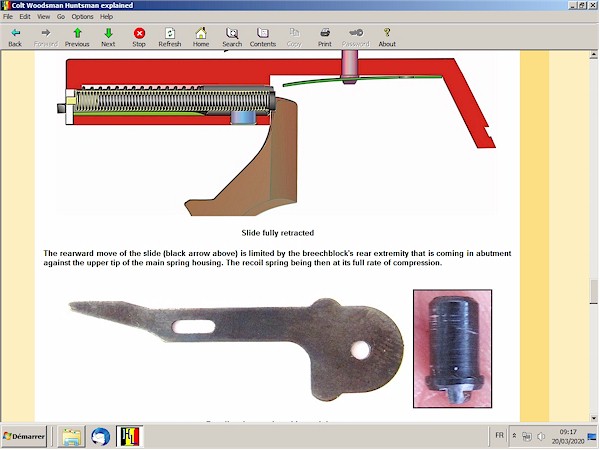
Task: Click the network tray icon
Action: tap(527, 436)
